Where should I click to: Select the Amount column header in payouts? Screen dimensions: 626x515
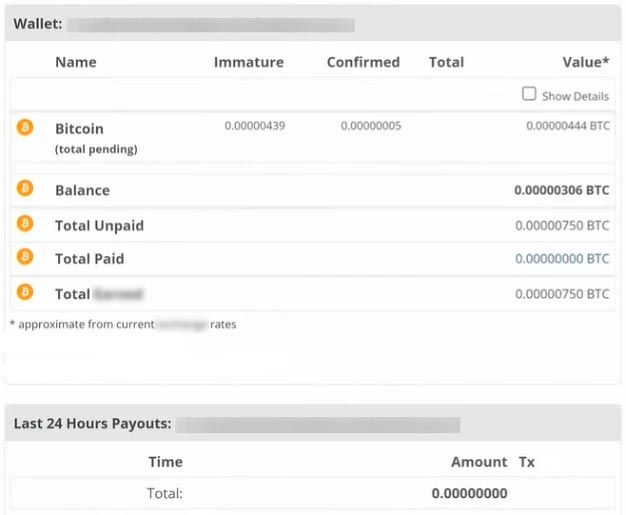479,462
